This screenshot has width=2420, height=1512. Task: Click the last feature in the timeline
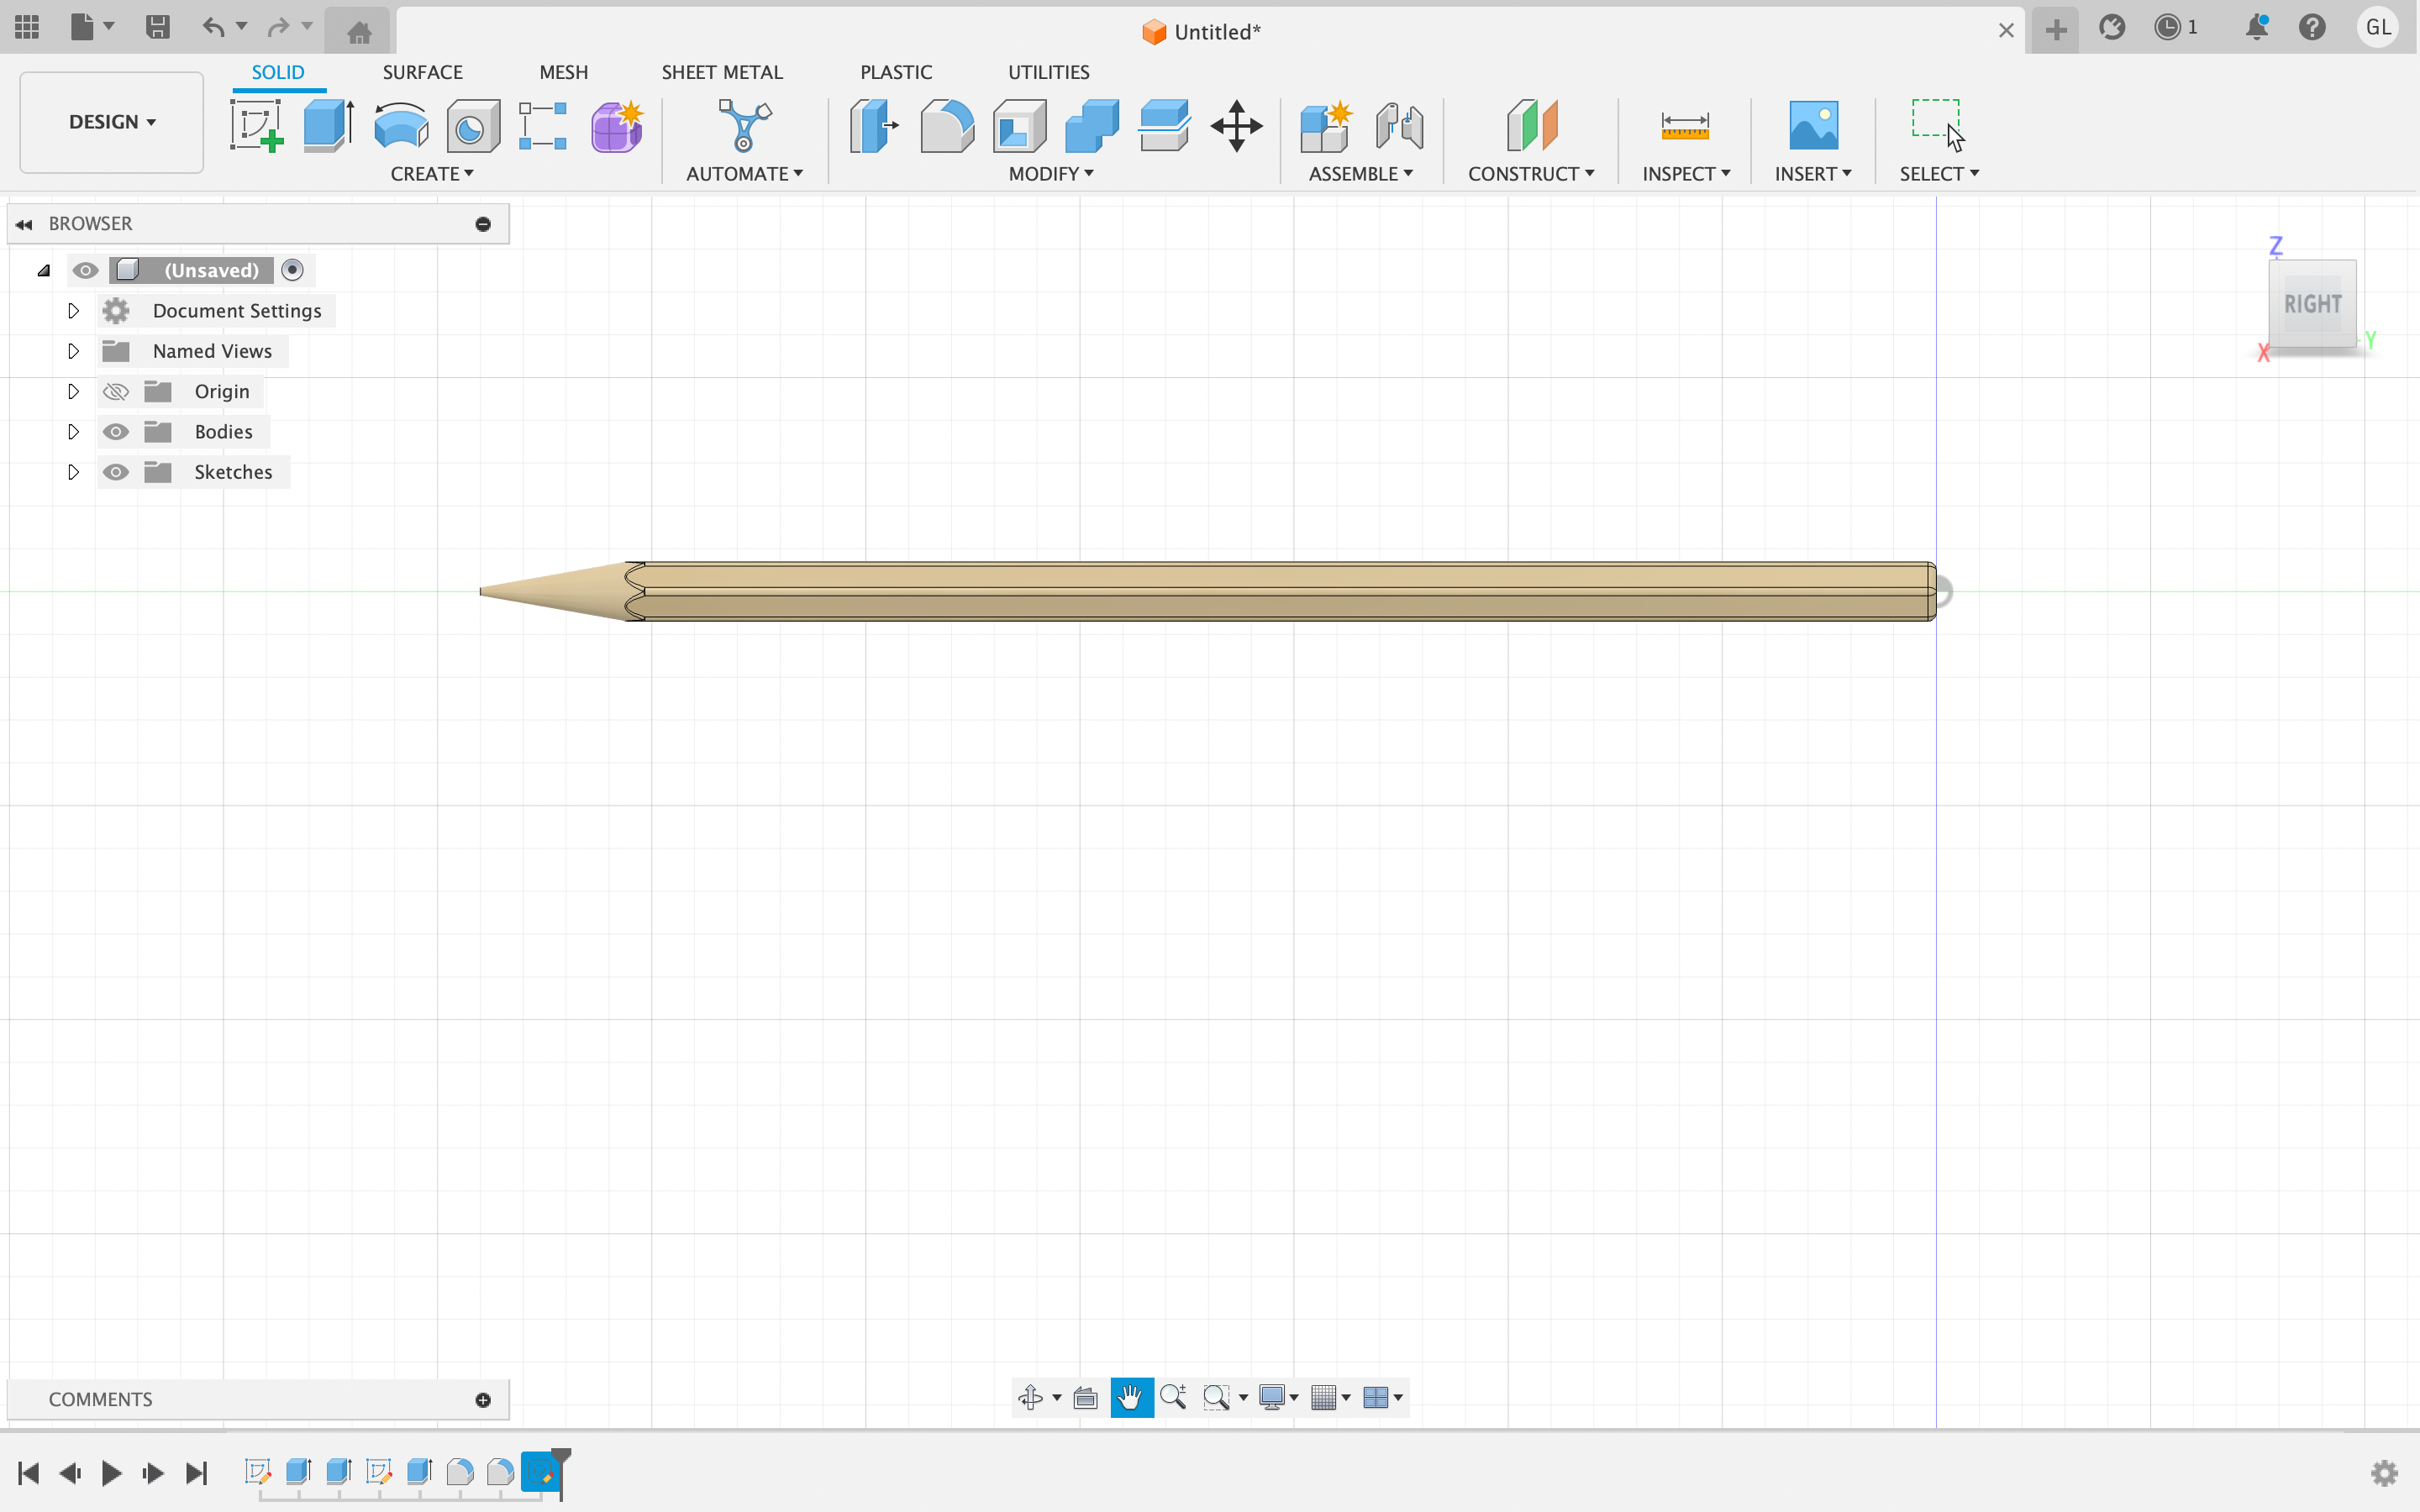(x=540, y=1471)
